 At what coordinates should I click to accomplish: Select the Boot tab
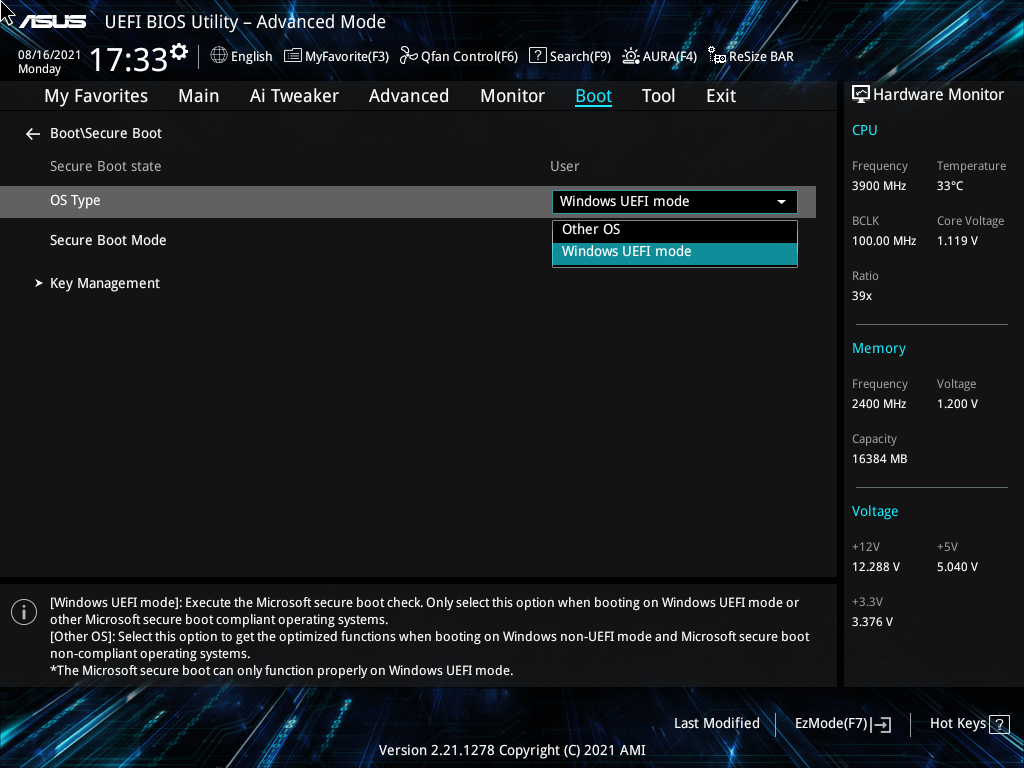(x=594, y=96)
